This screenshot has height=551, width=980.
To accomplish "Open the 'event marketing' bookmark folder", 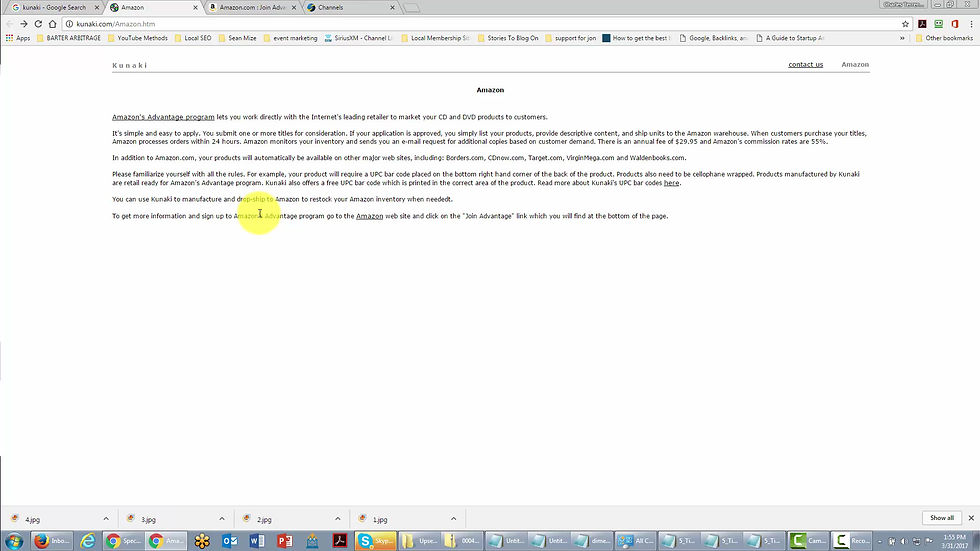I will click(290, 38).
